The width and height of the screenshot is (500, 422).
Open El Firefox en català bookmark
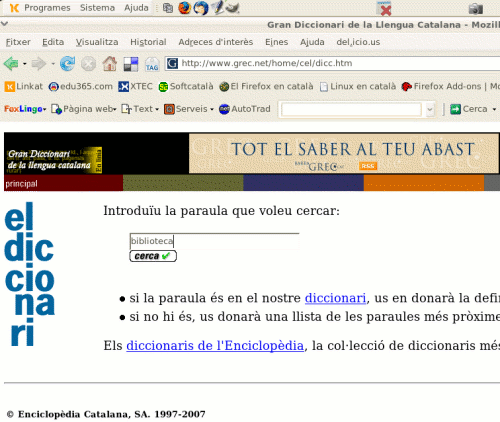click(267, 87)
